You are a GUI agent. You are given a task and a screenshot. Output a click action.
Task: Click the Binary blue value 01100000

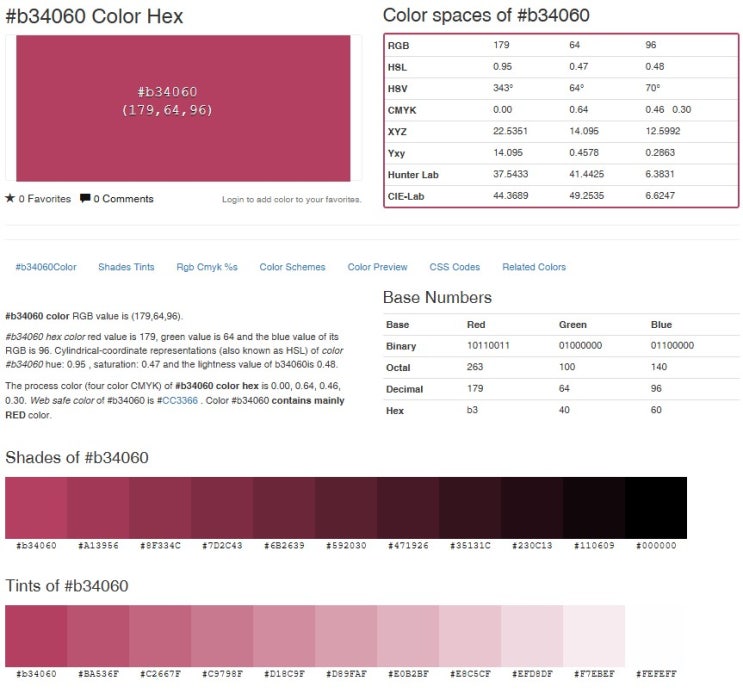[x=672, y=346]
